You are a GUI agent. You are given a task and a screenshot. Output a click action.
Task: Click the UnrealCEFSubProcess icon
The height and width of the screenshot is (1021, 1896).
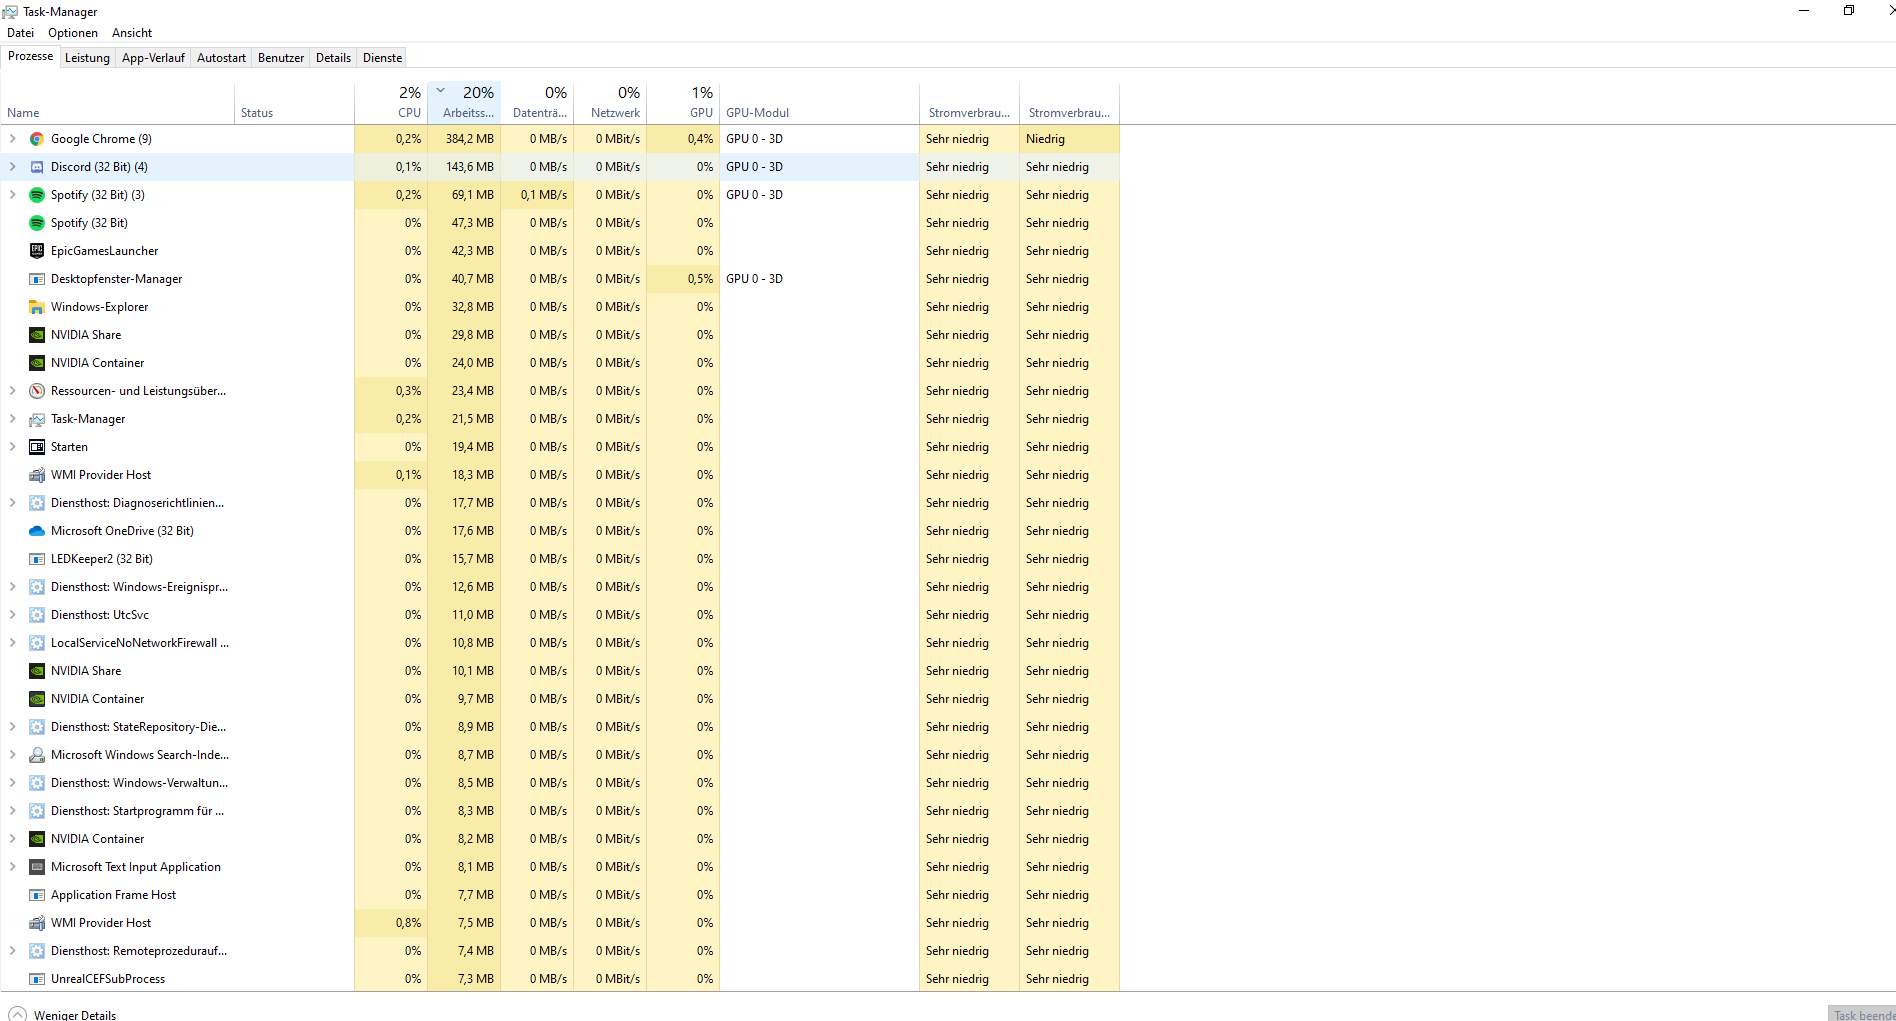37,979
